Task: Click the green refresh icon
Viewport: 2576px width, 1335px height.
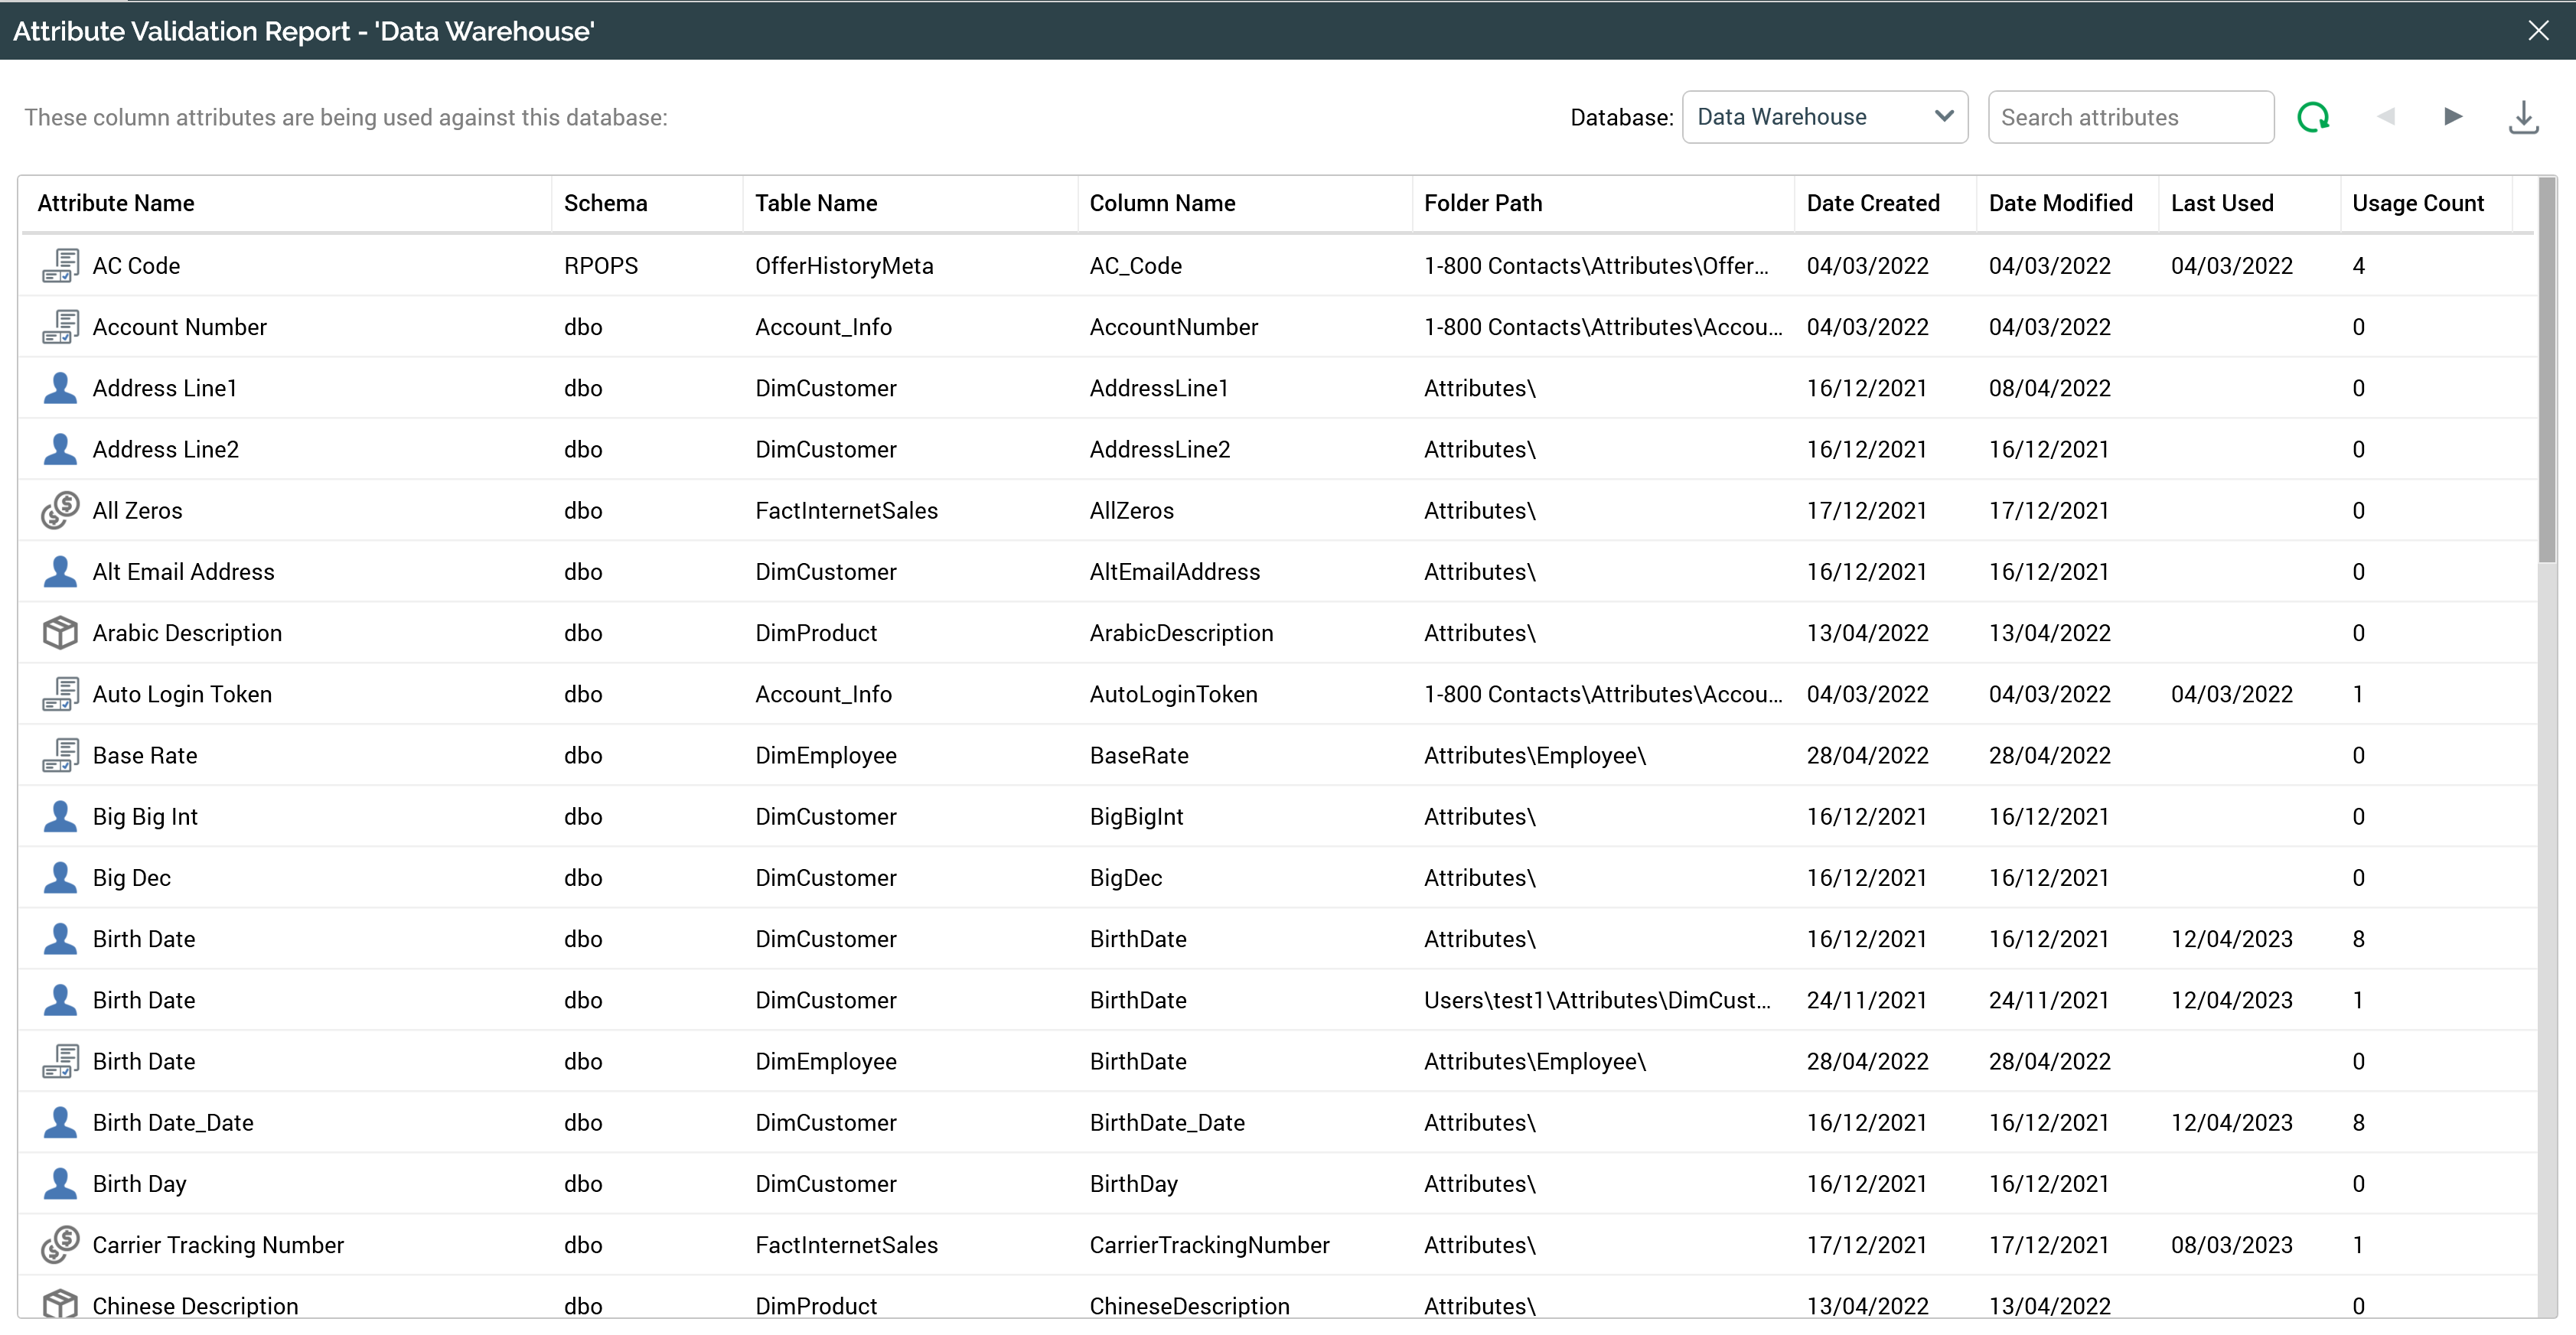Action: 2313,117
